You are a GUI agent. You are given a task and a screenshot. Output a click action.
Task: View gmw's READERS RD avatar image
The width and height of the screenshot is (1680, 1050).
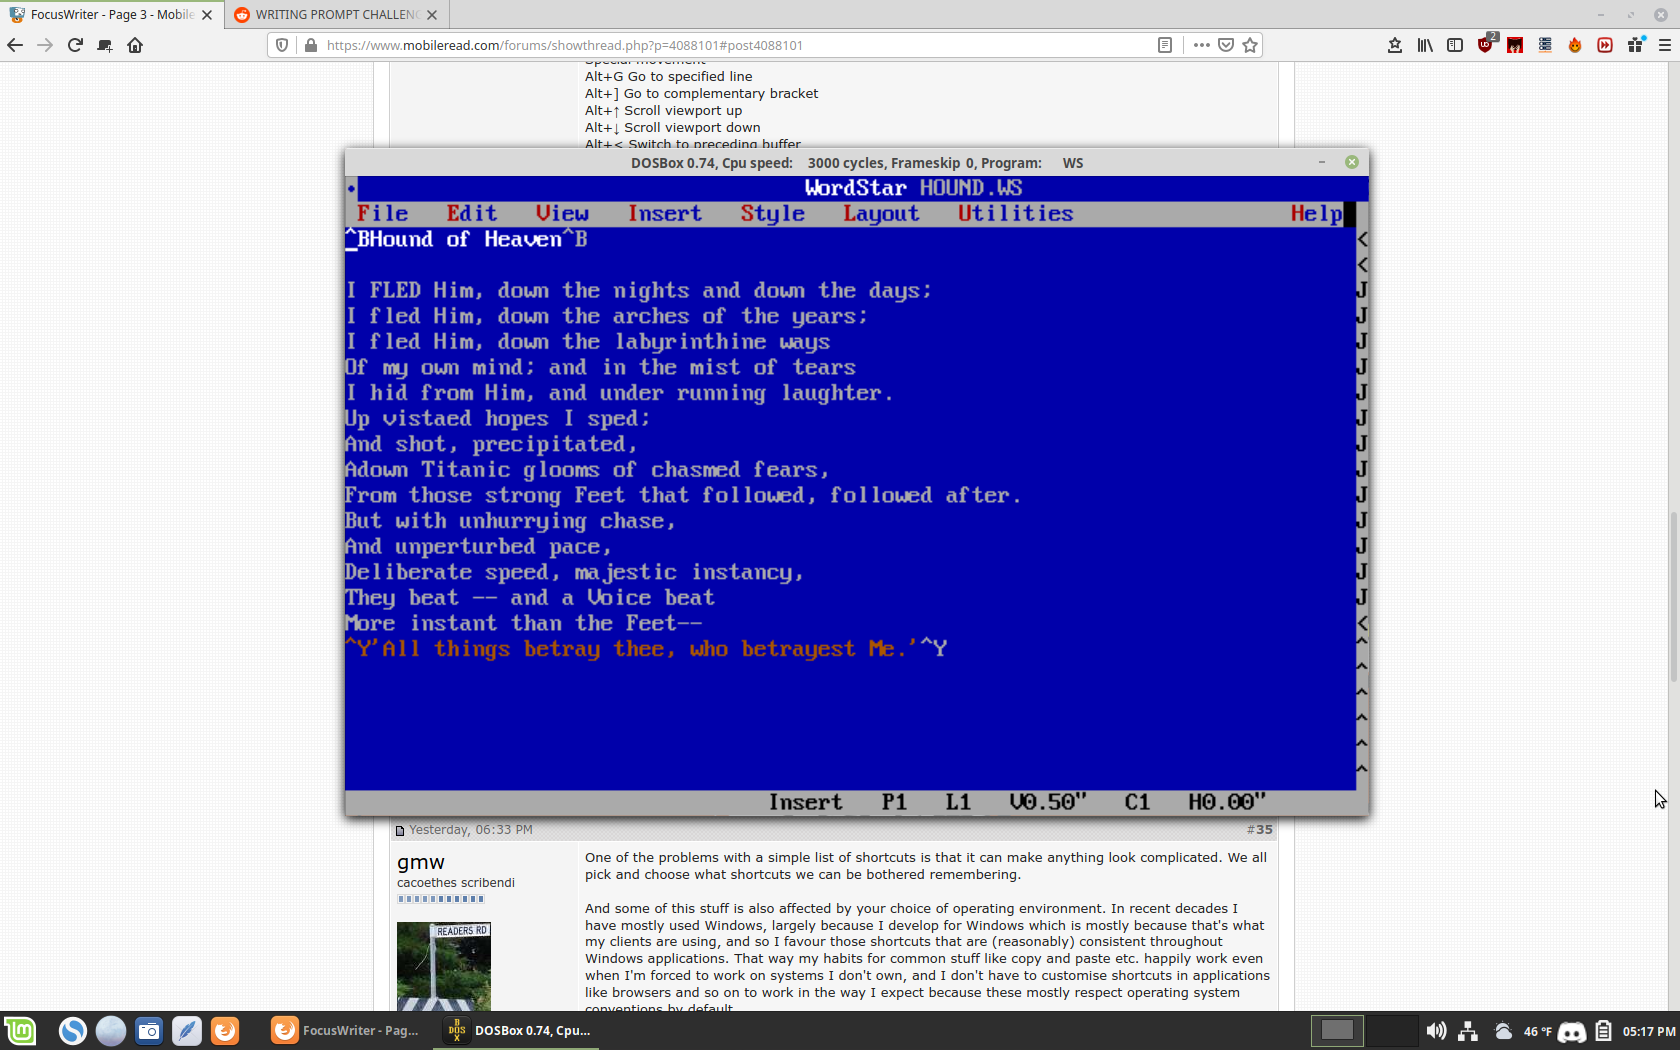point(444,966)
